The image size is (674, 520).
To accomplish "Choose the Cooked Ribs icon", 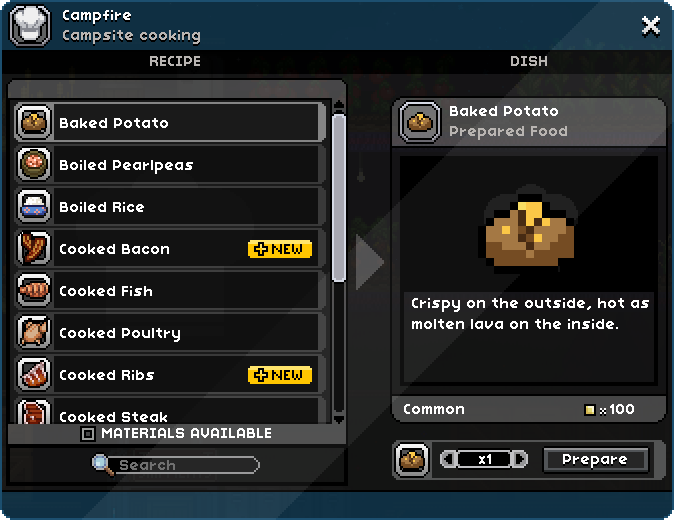I will (34, 374).
